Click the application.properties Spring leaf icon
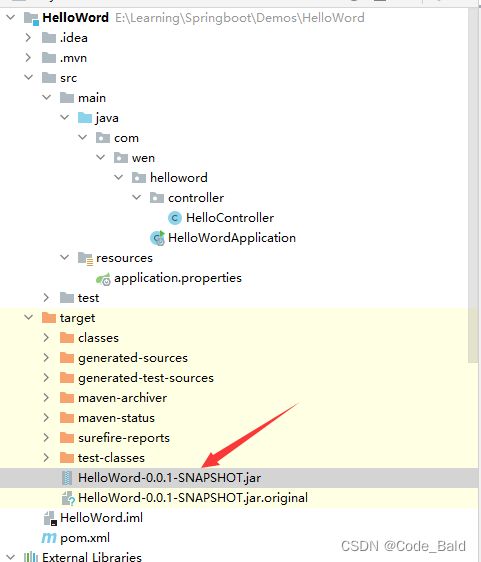Viewport: 481px width, 562px height. pos(103,279)
